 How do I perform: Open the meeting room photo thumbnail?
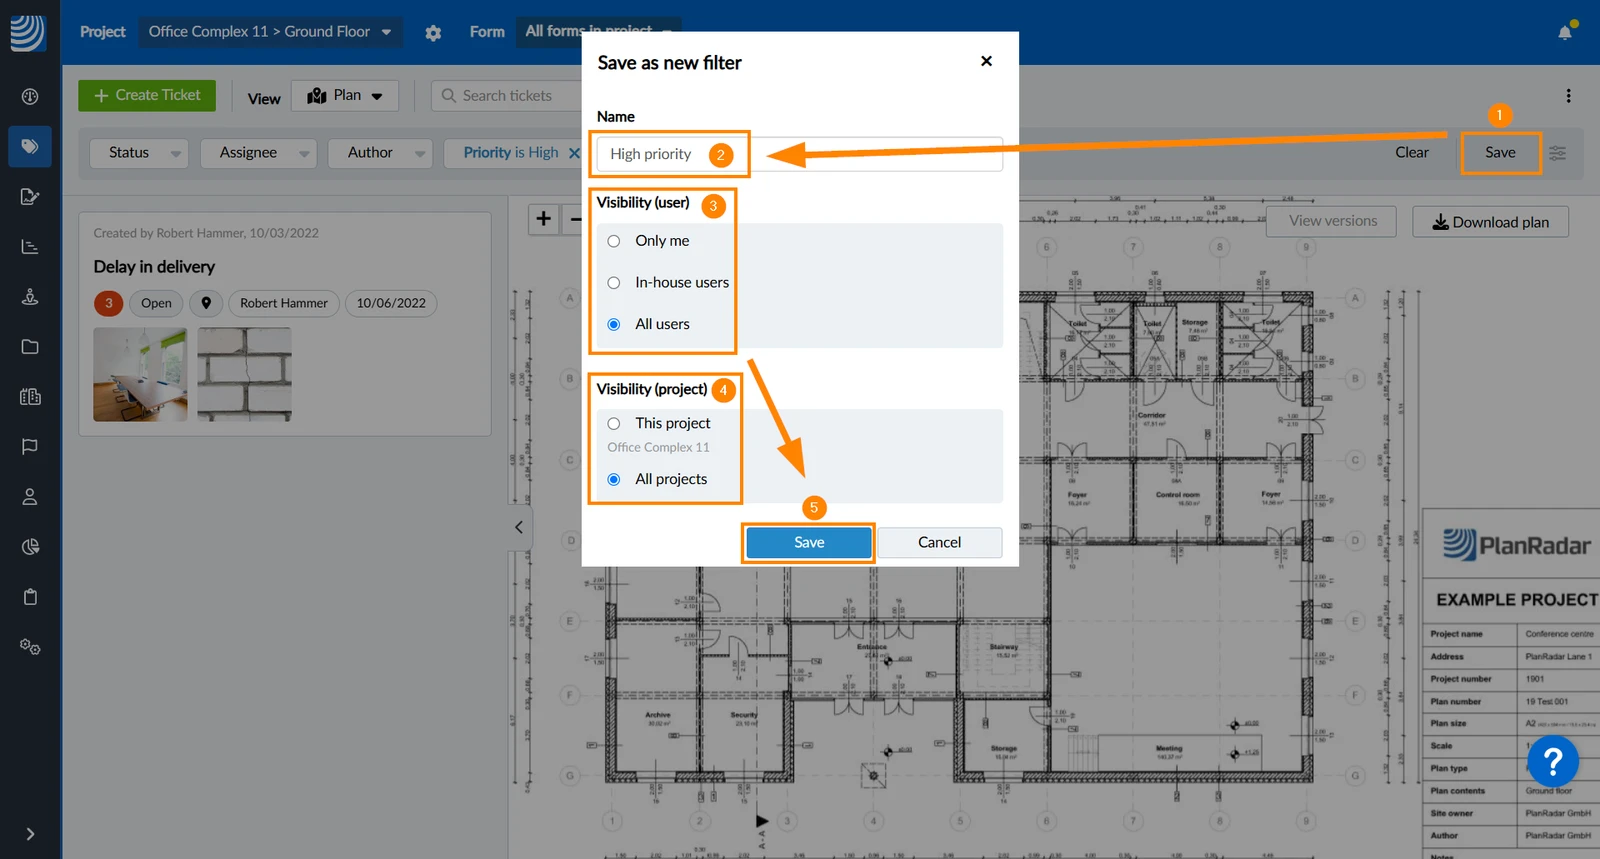(x=140, y=375)
